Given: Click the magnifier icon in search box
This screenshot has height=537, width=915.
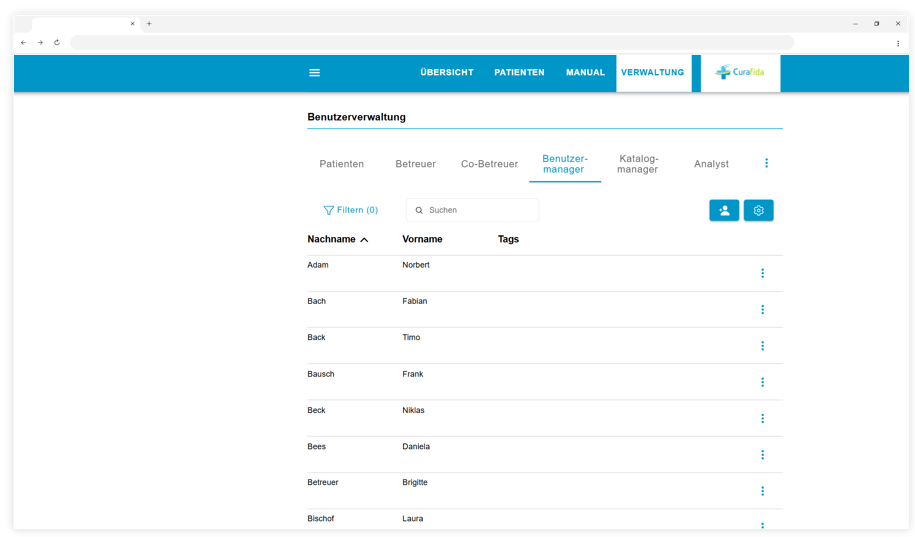Looking at the screenshot, I should pos(419,210).
